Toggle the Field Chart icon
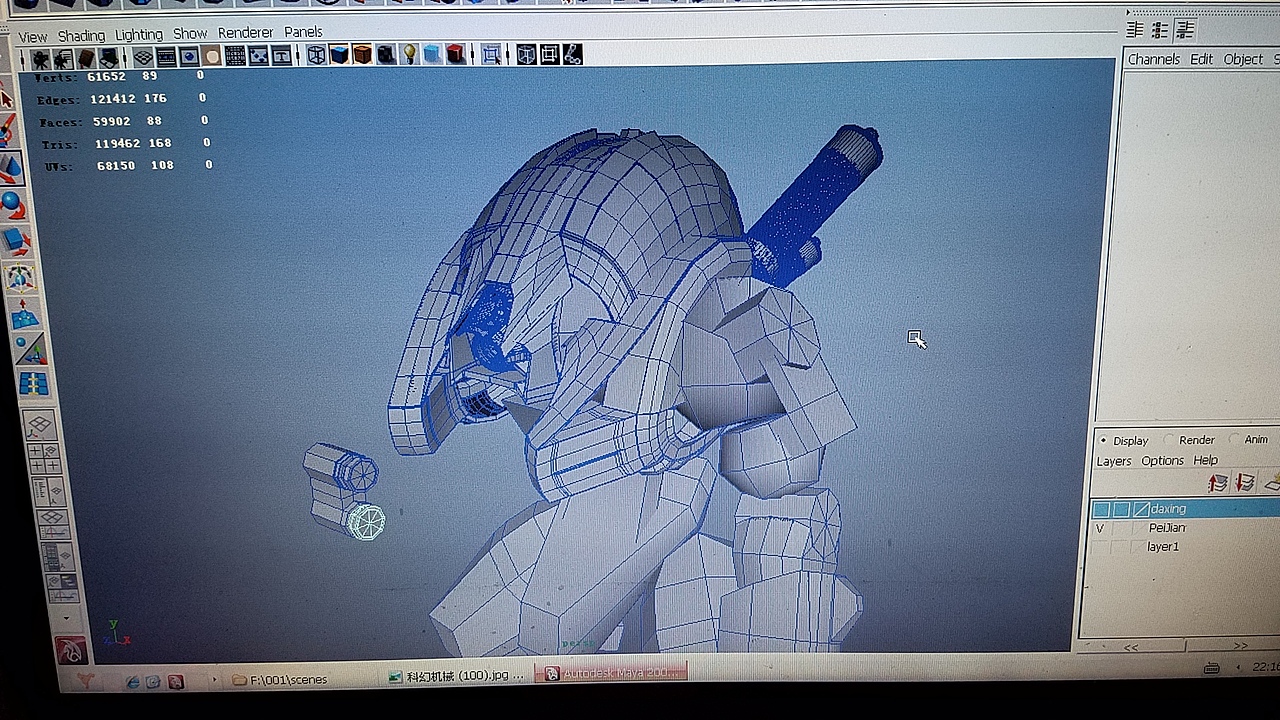The height and width of the screenshot is (720, 1280). (235, 56)
